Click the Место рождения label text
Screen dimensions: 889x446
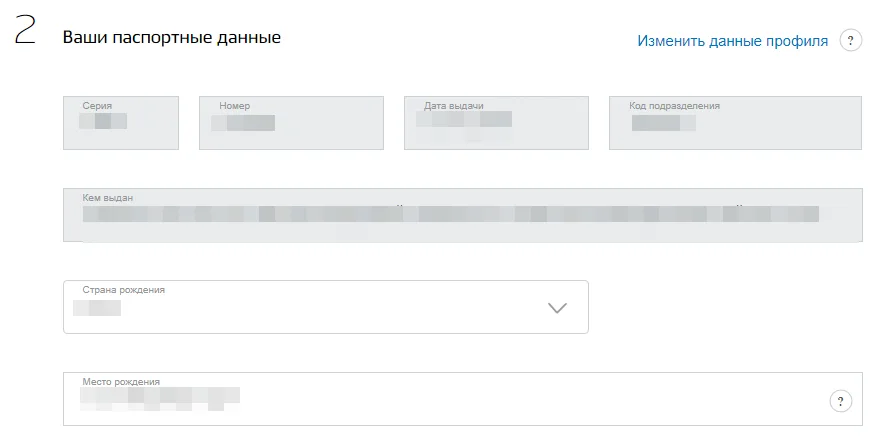pyautogui.click(x=121, y=381)
